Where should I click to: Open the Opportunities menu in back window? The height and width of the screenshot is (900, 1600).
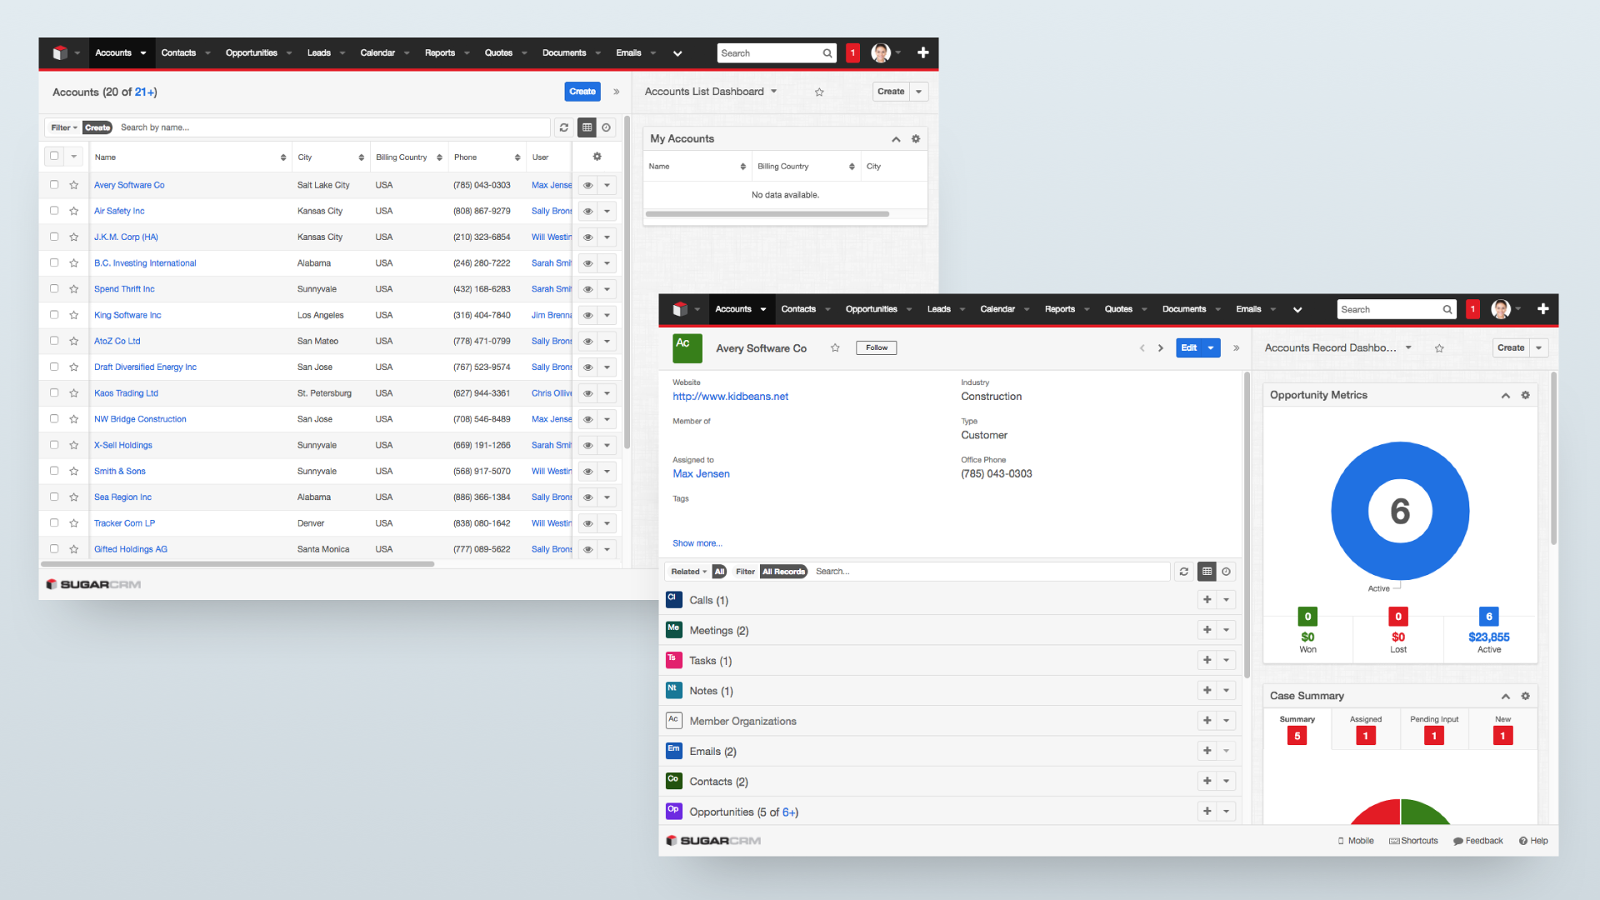[252, 53]
